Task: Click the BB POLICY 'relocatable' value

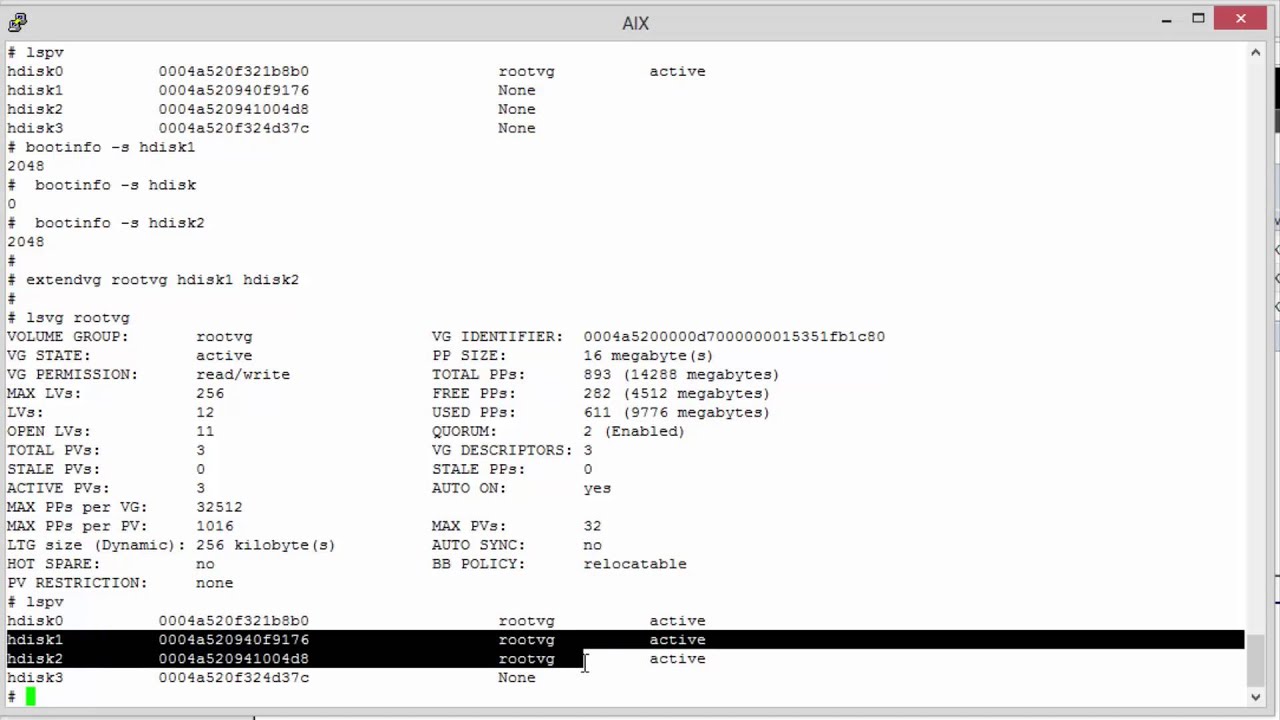Action: pyautogui.click(x=635, y=564)
